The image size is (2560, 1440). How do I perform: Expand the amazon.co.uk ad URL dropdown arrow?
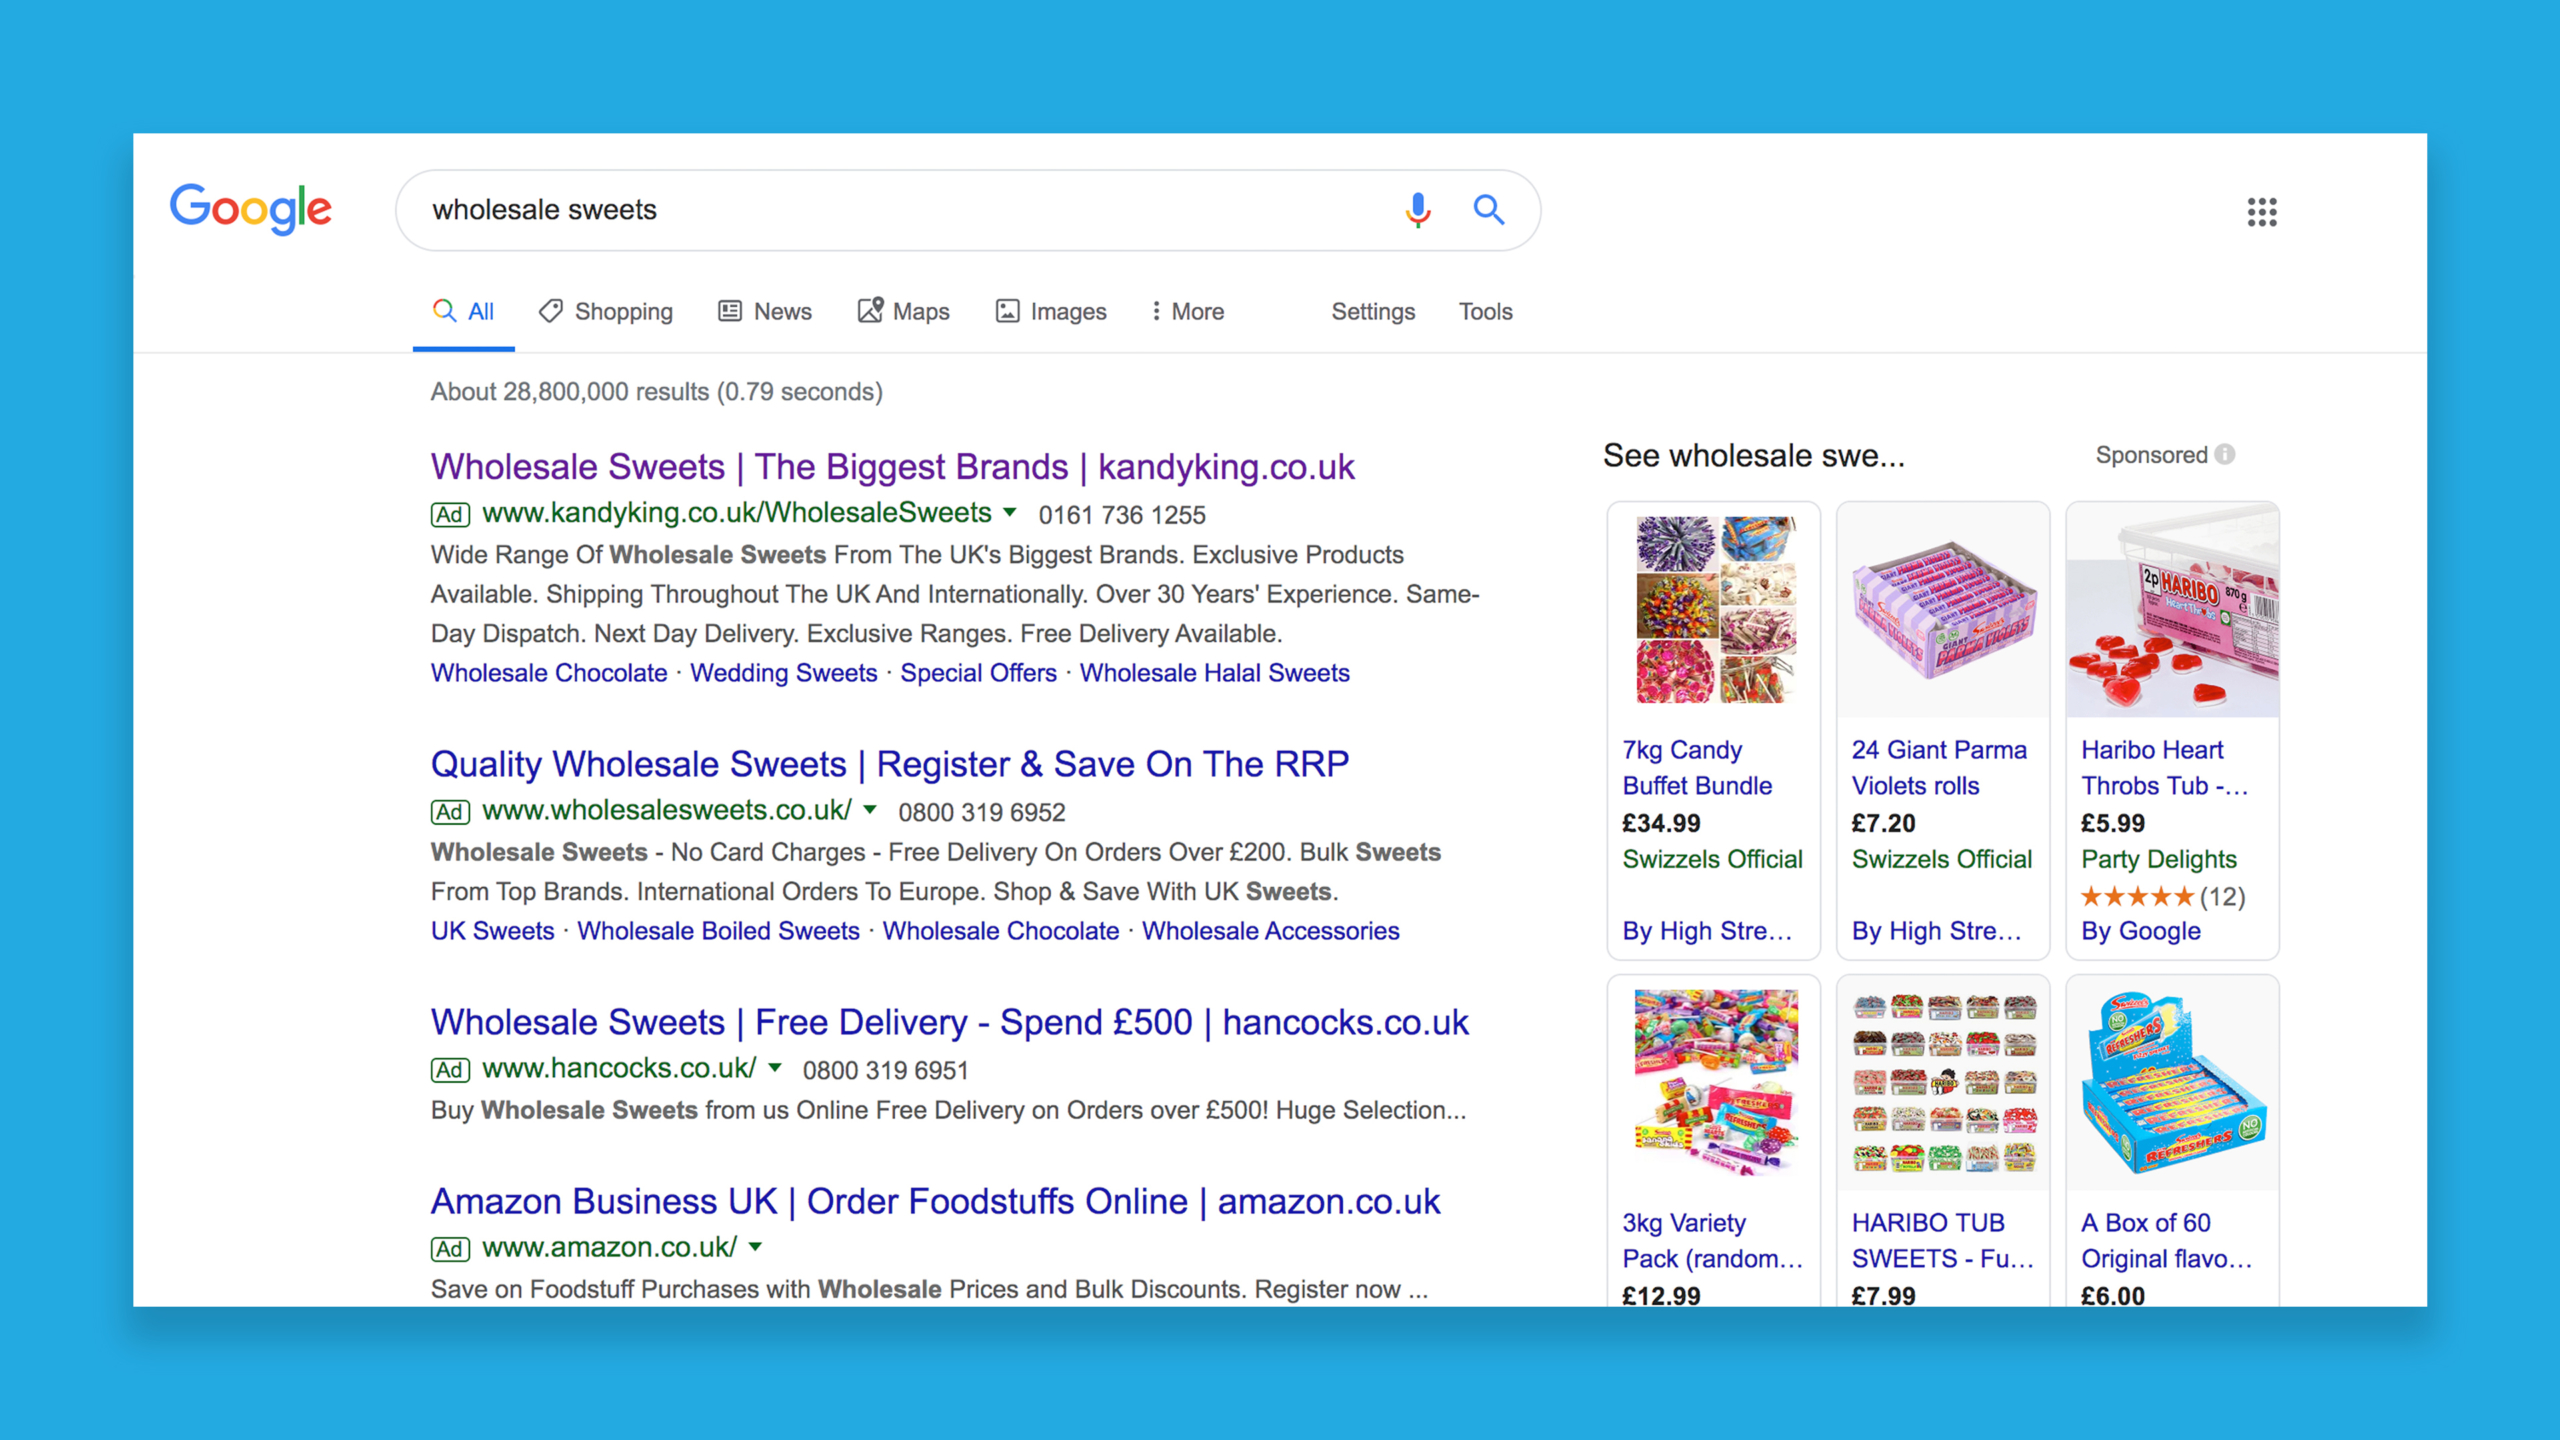(756, 1247)
